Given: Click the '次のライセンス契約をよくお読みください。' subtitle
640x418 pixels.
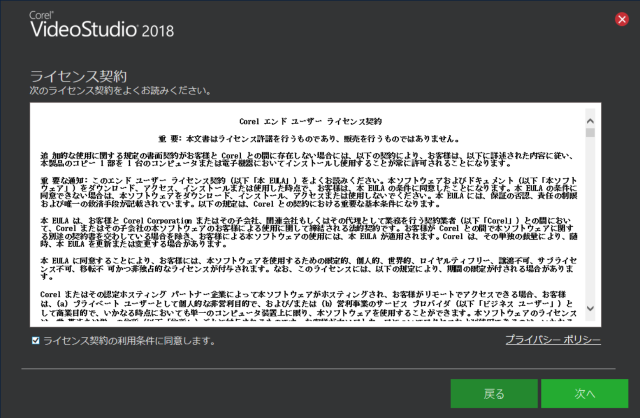Looking at the screenshot, I should click(120, 91).
